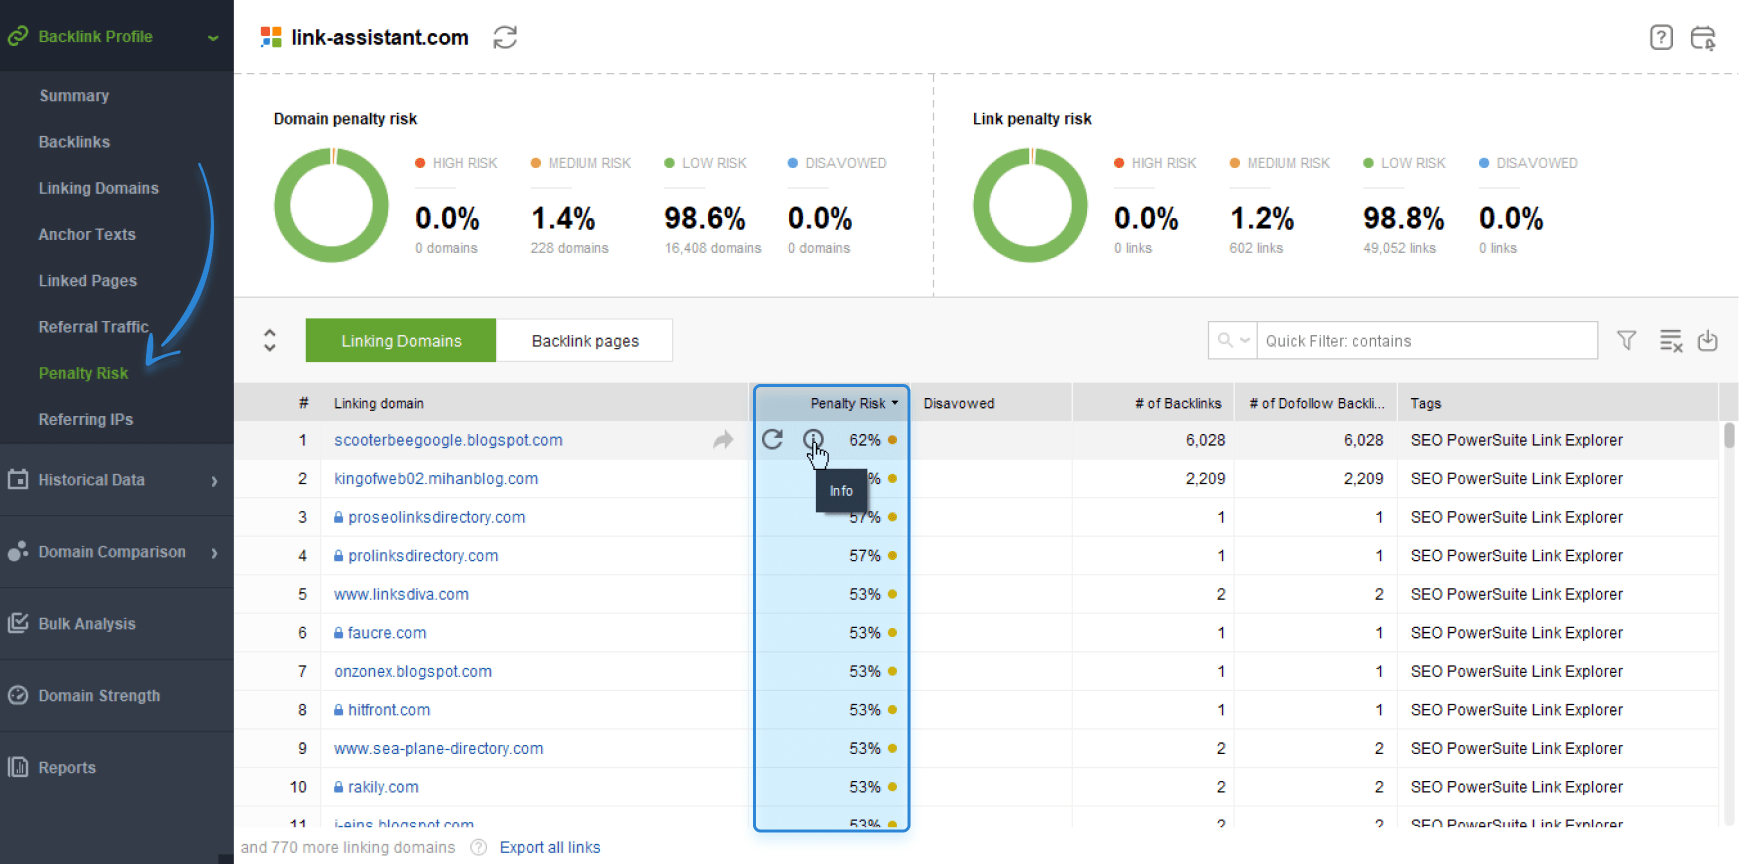Open the proseolinksdirectory.com link

[437, 517]
